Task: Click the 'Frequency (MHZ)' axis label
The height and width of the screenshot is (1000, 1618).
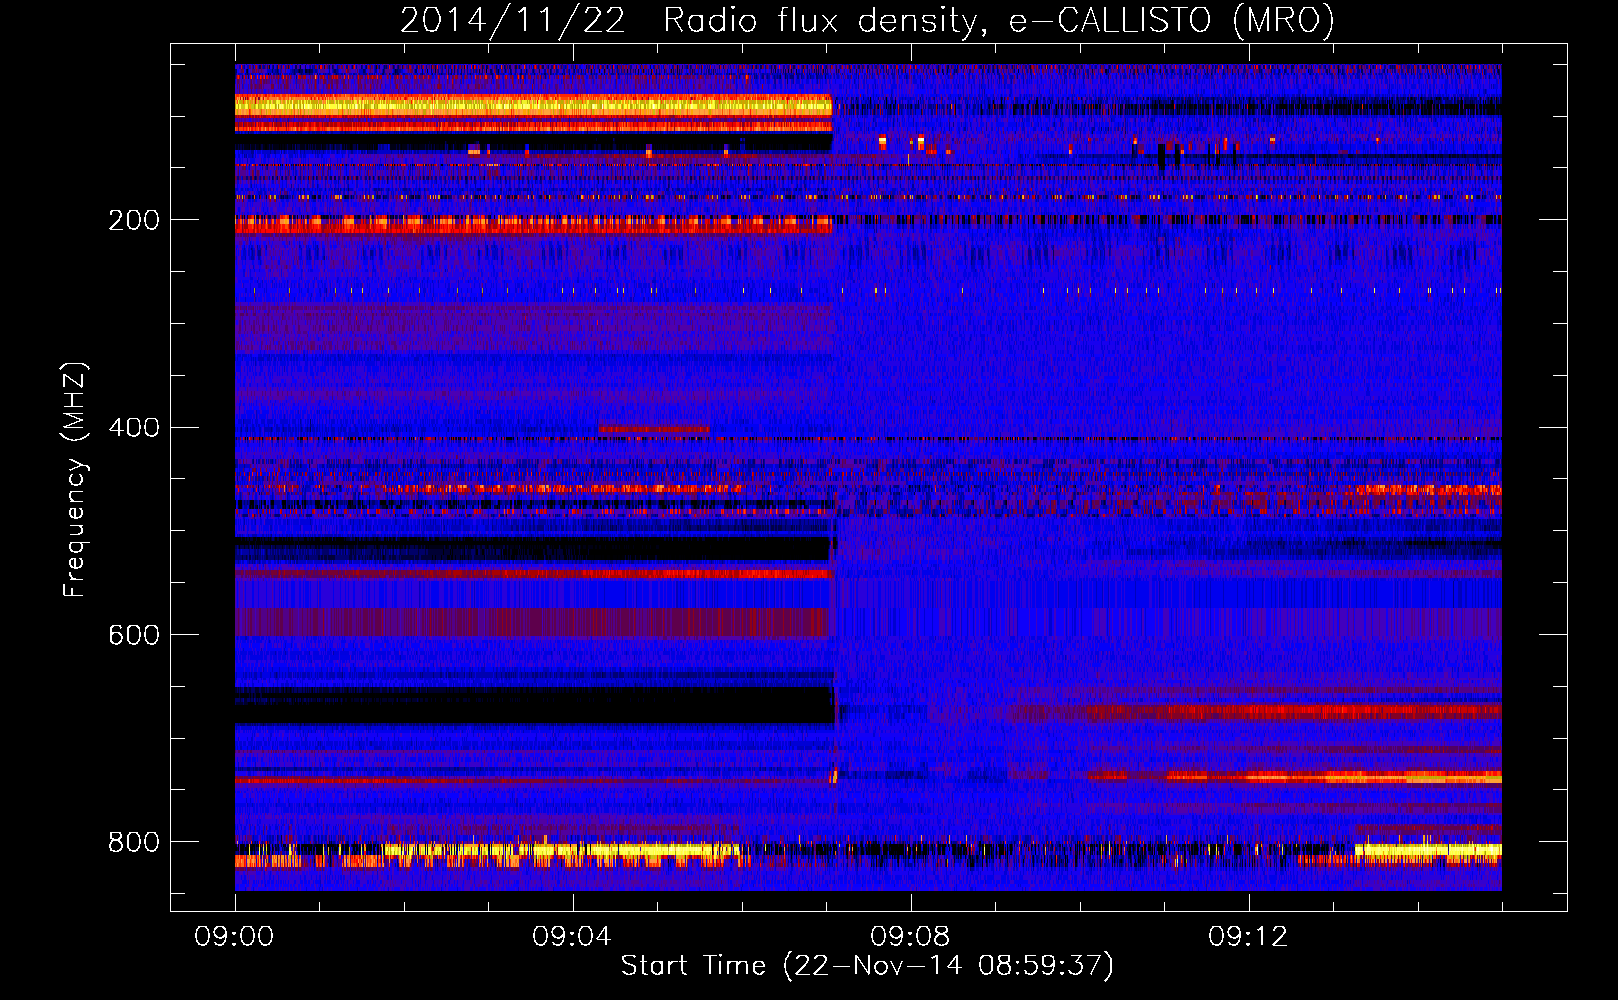Action: (74, 480)
